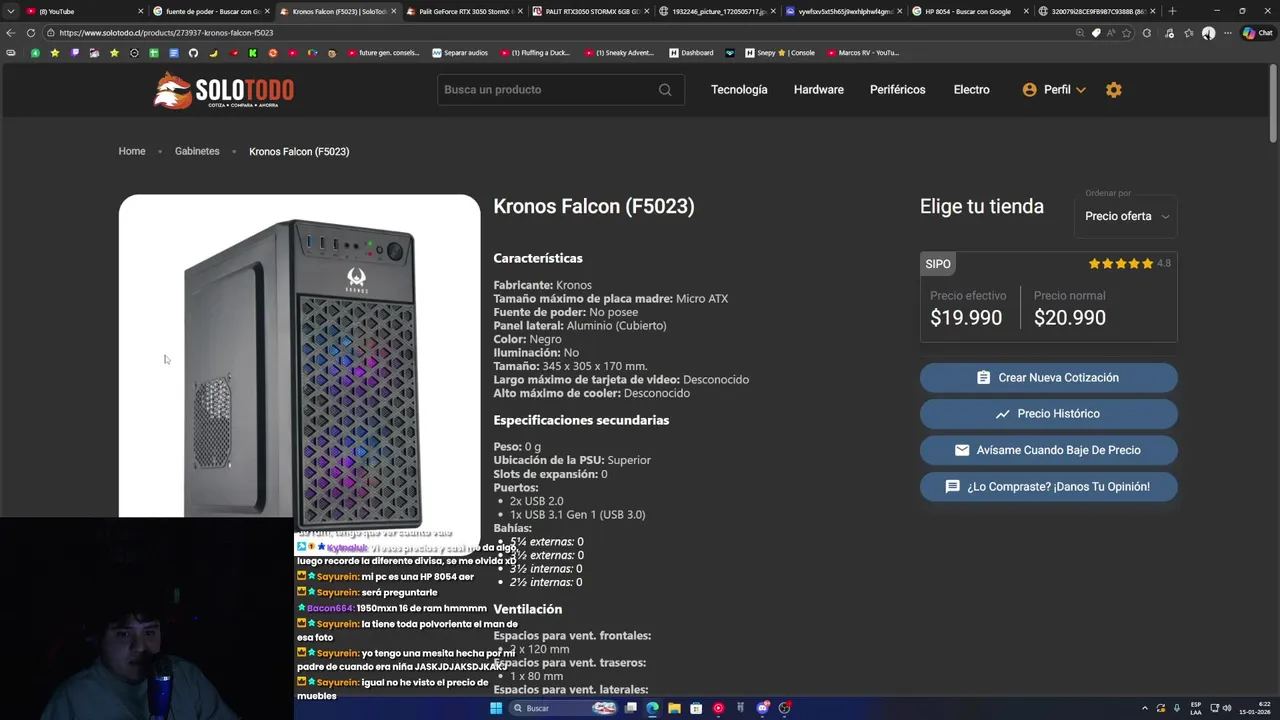This screenshot has width=1280, height=720.
Task: Click the search magnifier icon
Action: coord(665,90)
